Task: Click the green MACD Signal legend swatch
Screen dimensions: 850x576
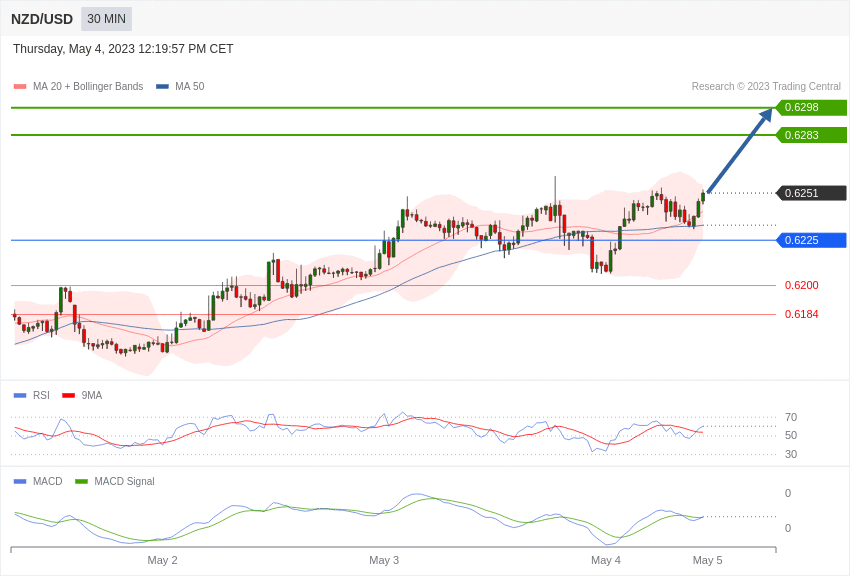Action: (x=81, y=481)
